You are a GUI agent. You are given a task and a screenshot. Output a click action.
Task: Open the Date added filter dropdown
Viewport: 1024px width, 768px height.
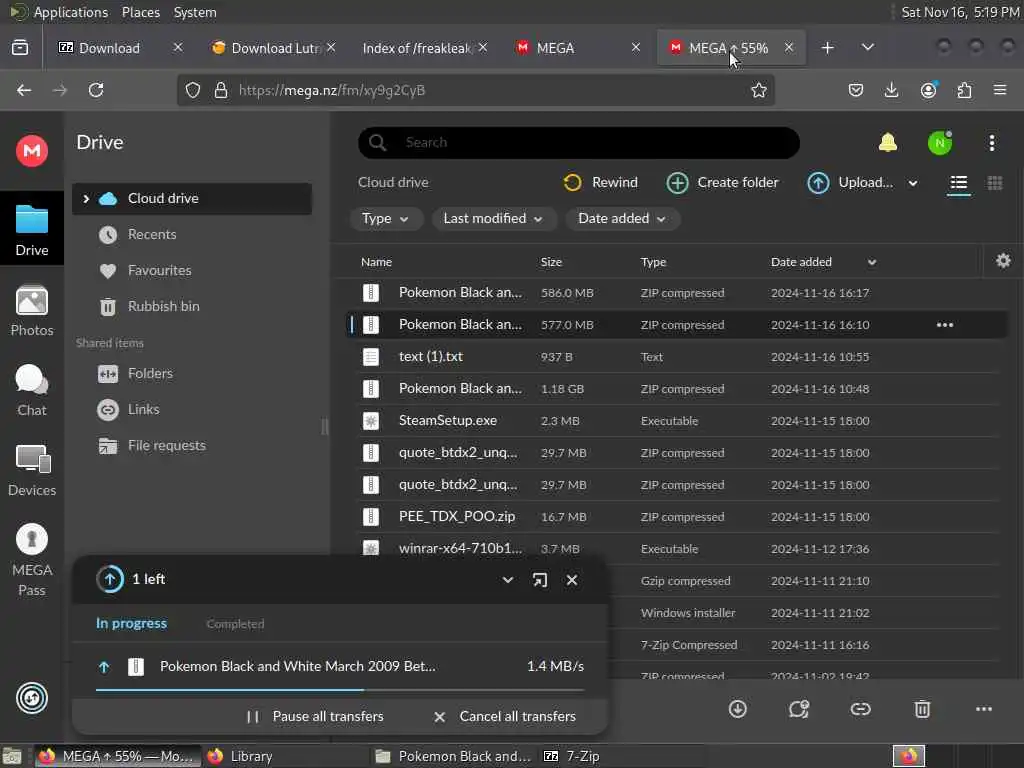pyautogui.click(x=622, y=219)
